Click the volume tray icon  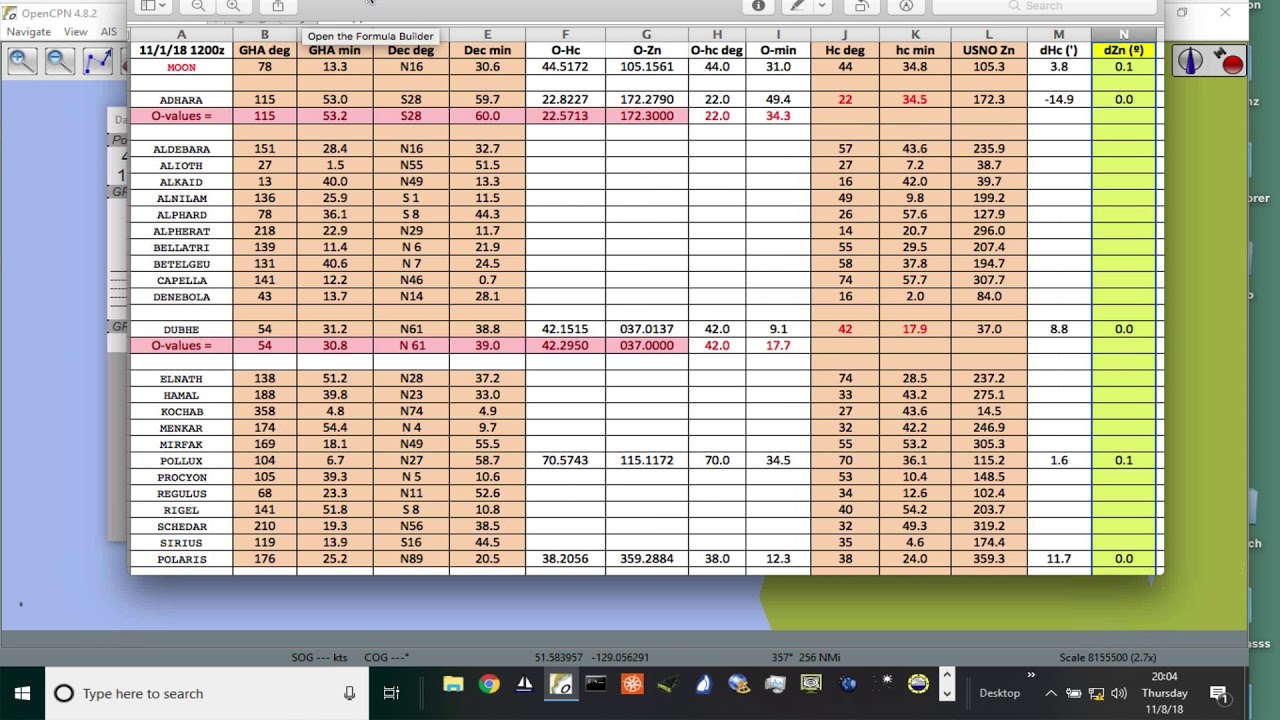1119,693
